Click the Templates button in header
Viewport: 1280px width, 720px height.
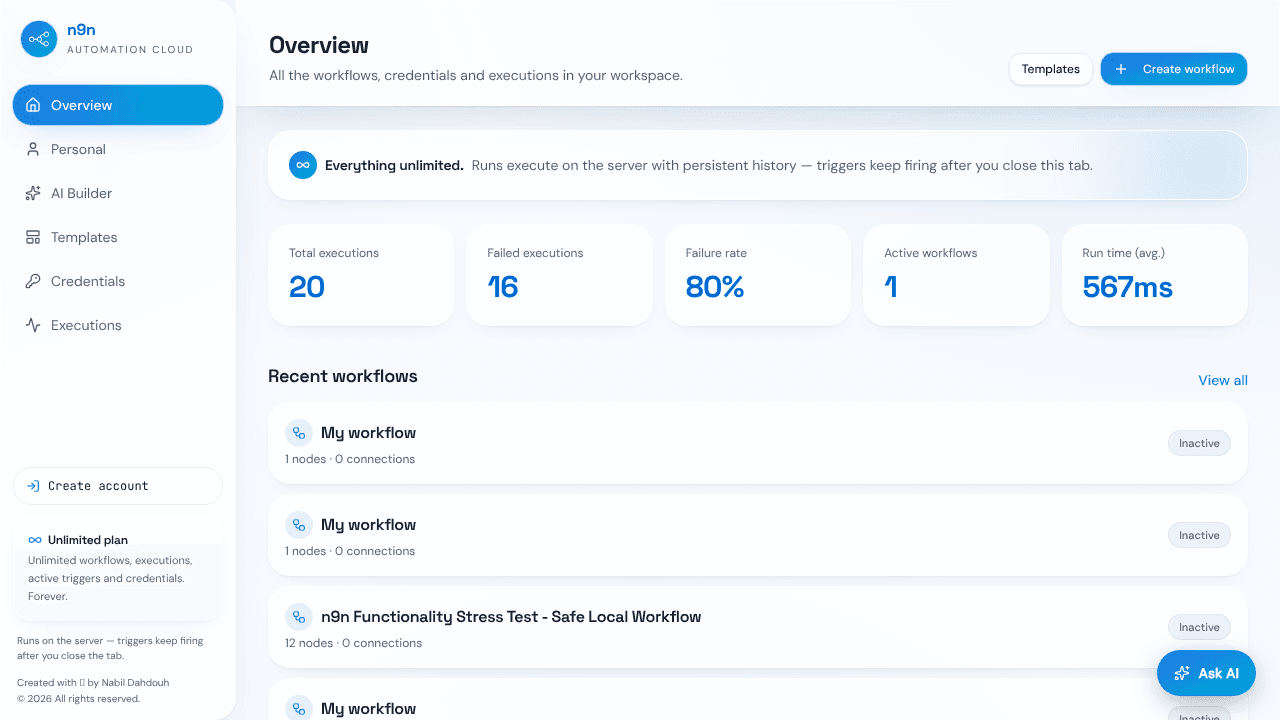click(x=1051, y=69)
